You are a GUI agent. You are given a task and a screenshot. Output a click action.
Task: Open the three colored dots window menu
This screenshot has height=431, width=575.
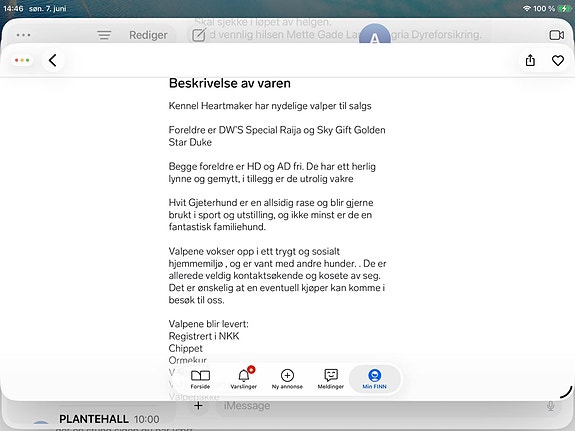point(22,60)
